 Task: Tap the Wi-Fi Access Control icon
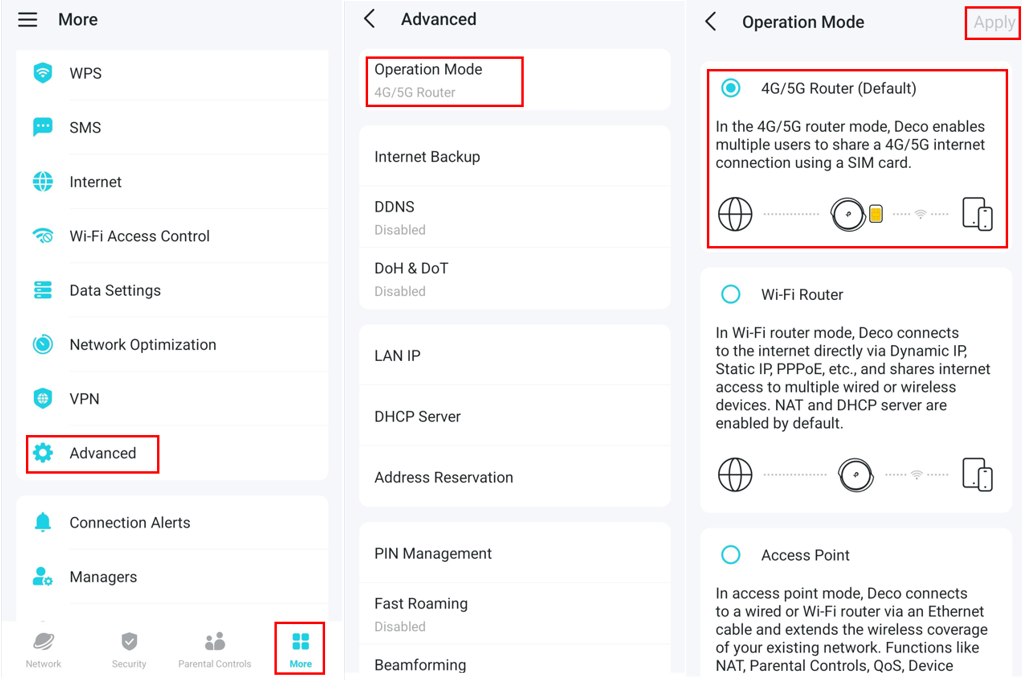pyautogui.click(x=43, y=236)
